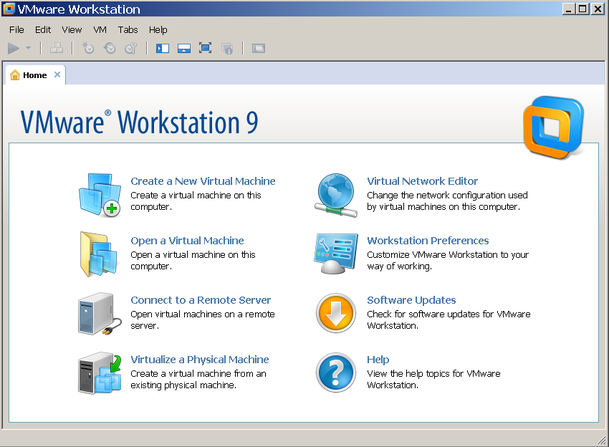Image resolution: width=609 pixels, height=447 pixels.
Task: Click the Help link on the home page
Action: pos(378,360)
